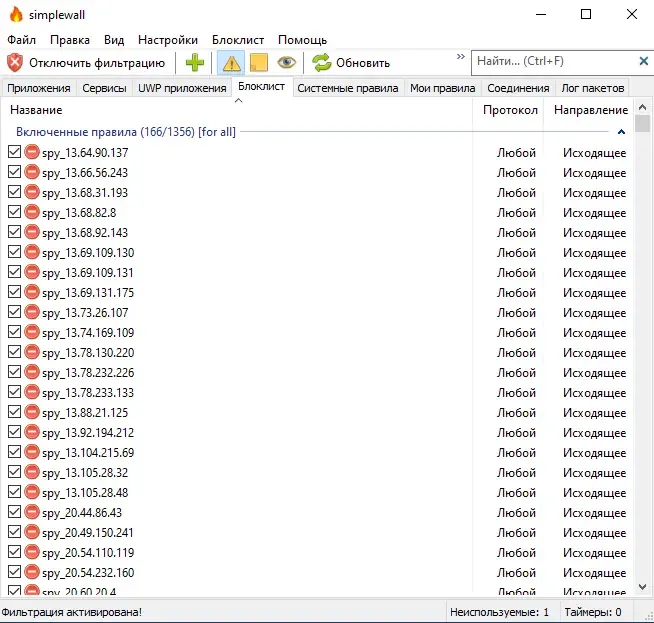Click the block icon of spy_13.105.28.48
Viewport: 654px width, 623px height.
(x=32, y=492)
